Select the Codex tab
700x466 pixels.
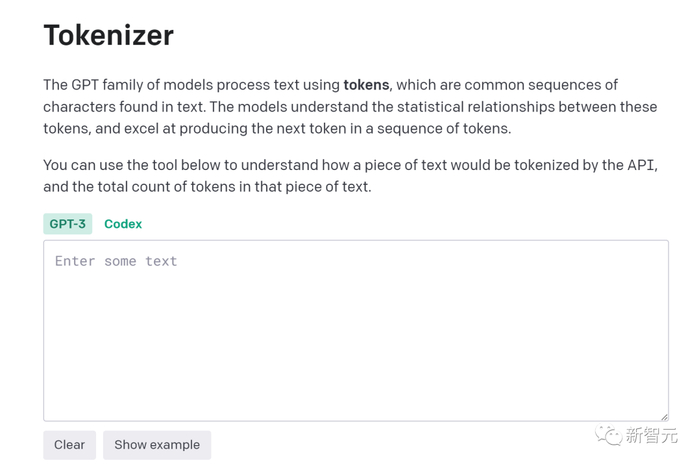pyautogui.click(x=123, y=224)
